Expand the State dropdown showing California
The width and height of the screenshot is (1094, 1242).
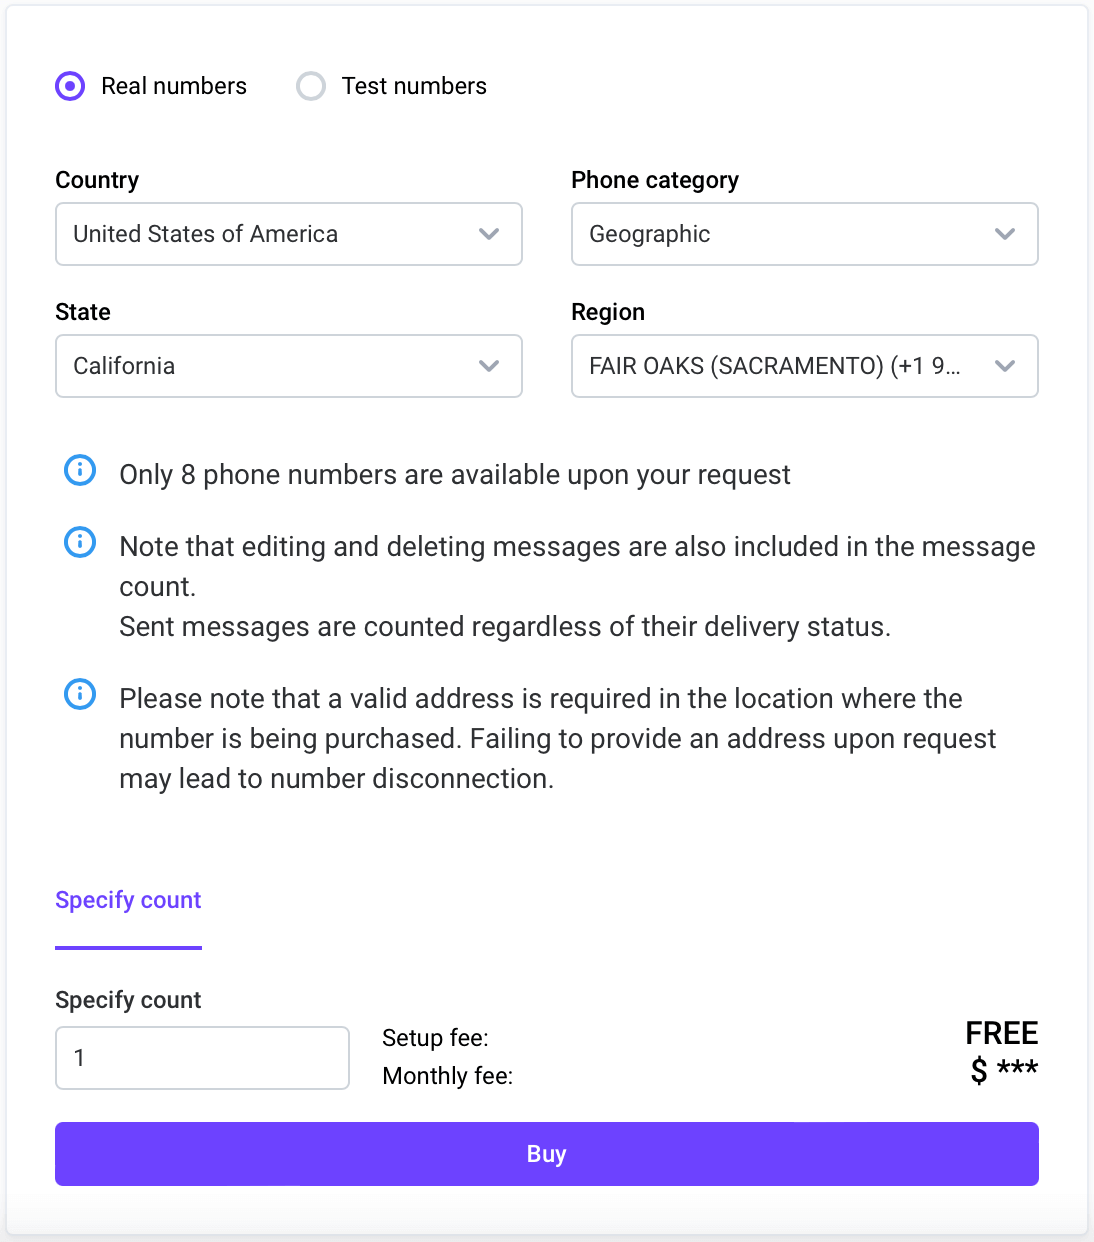point(288,366)
